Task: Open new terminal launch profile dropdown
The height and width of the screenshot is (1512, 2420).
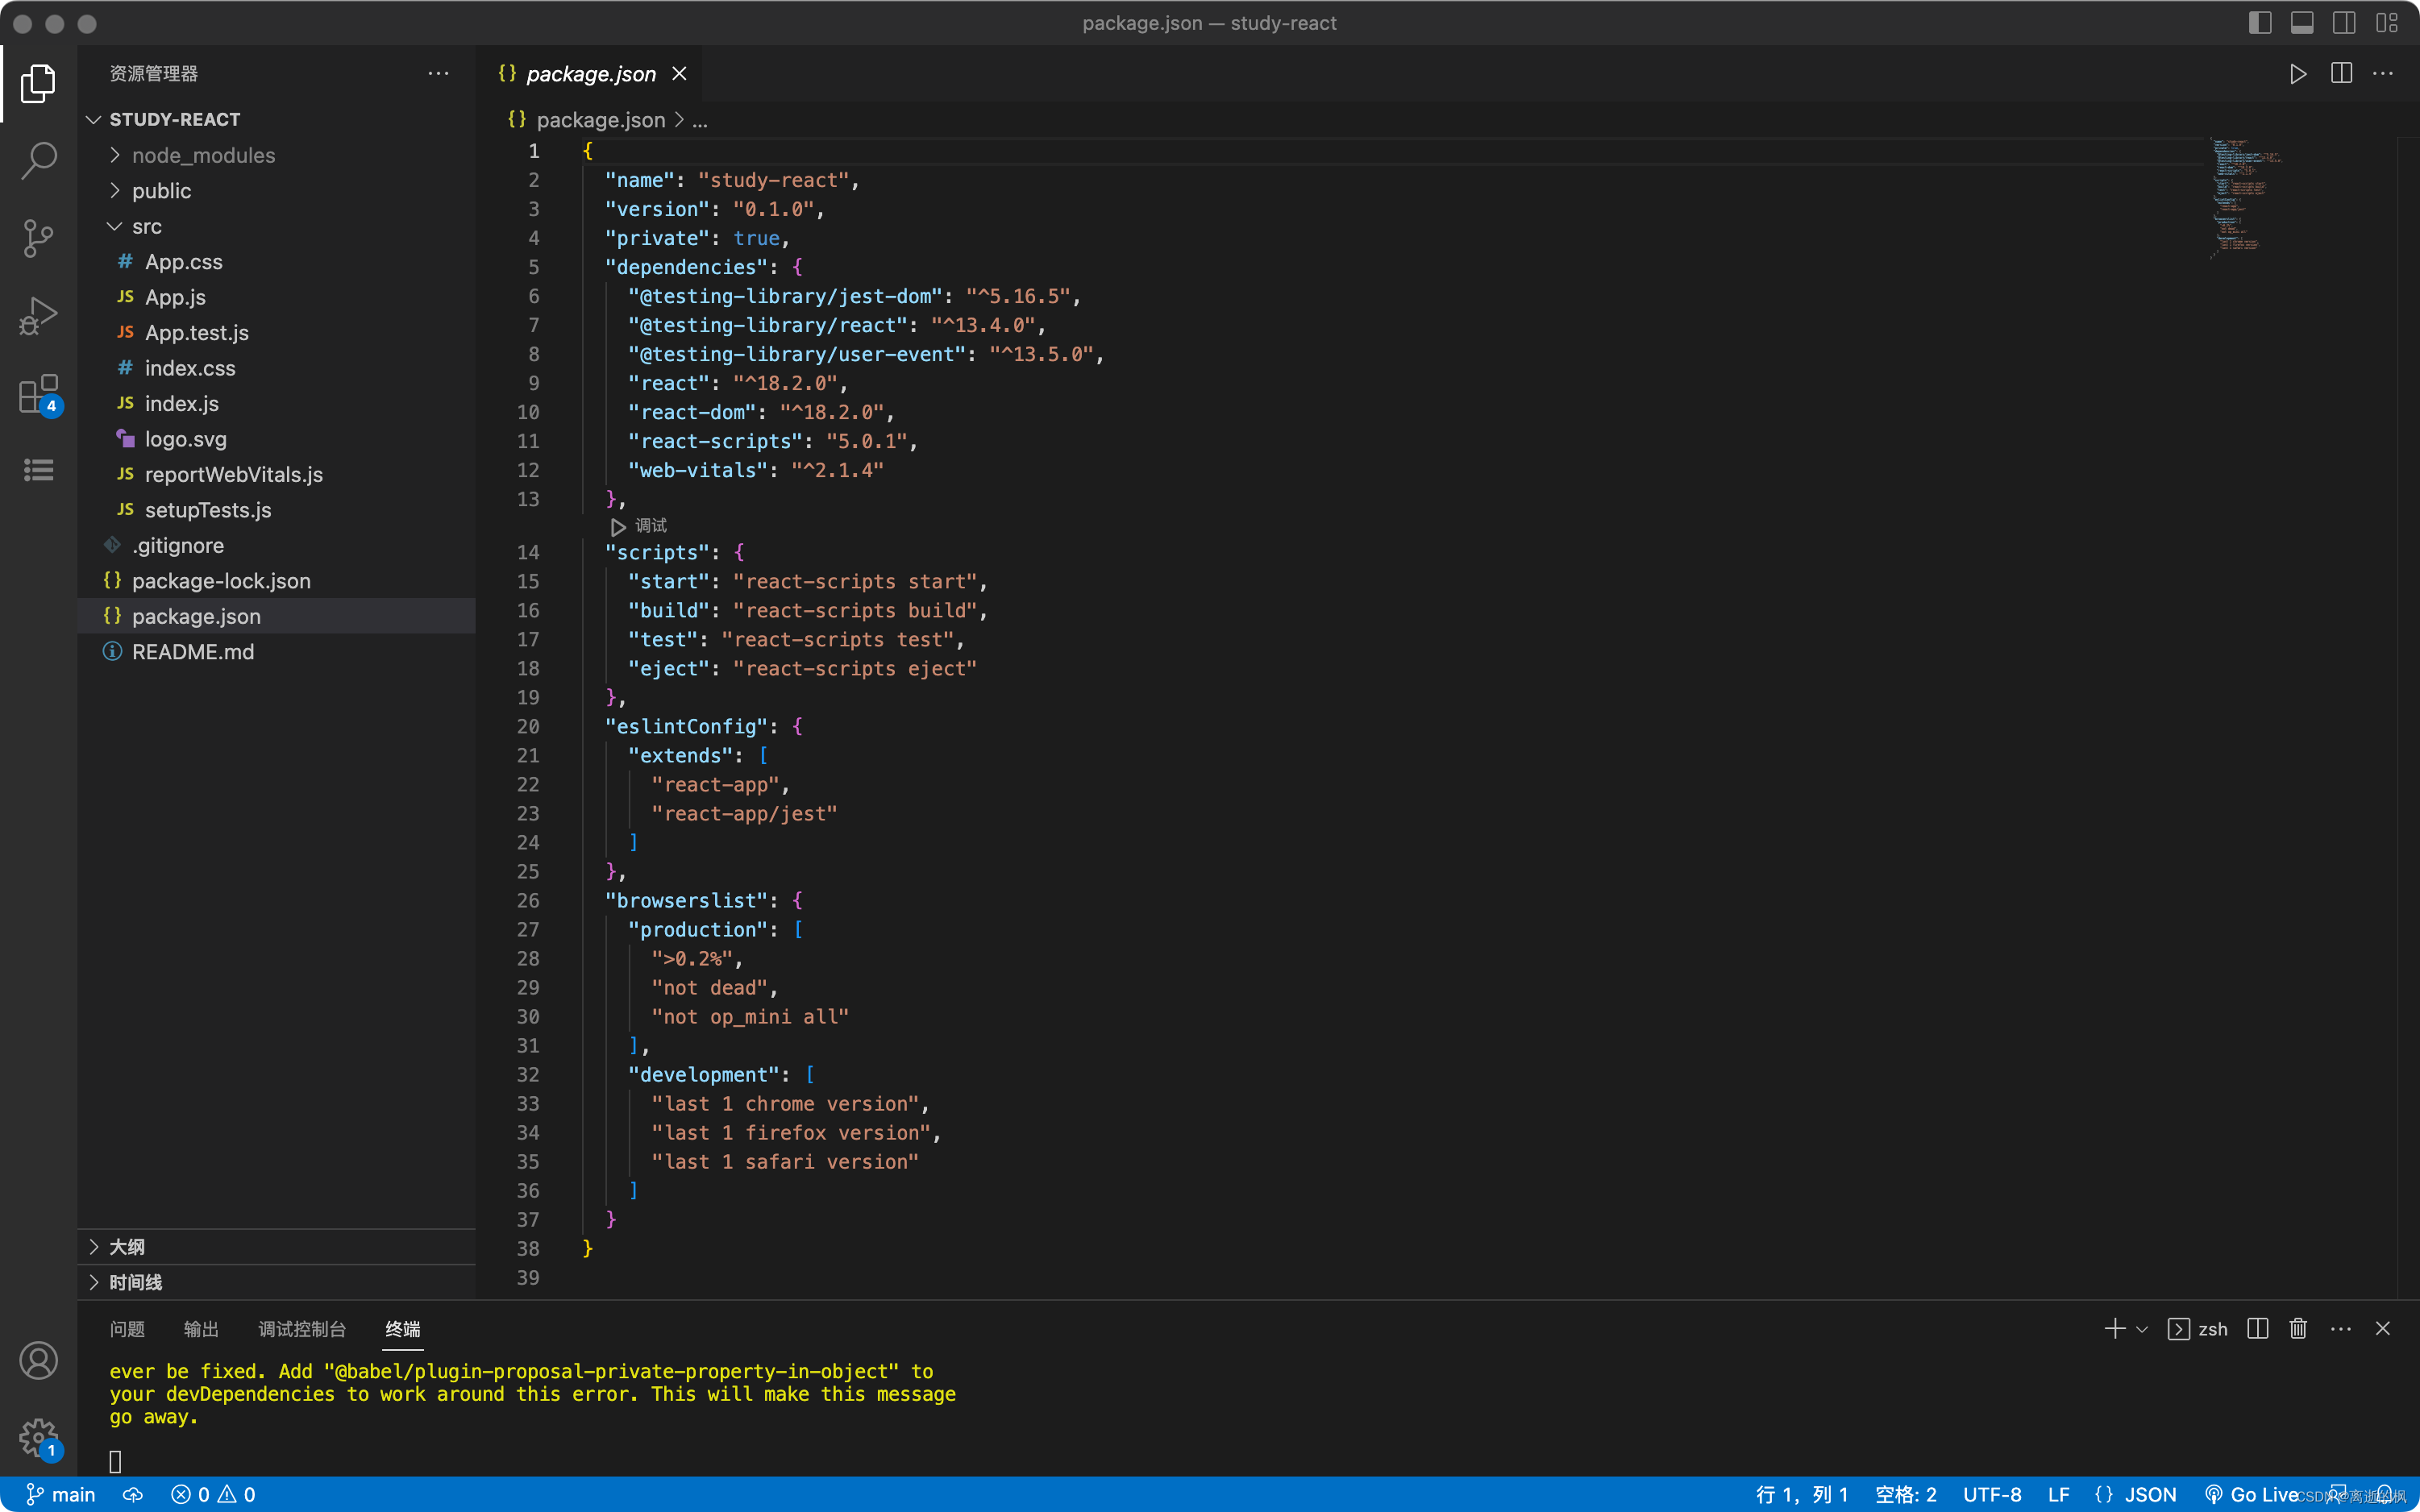Action: point(2142,1329)
